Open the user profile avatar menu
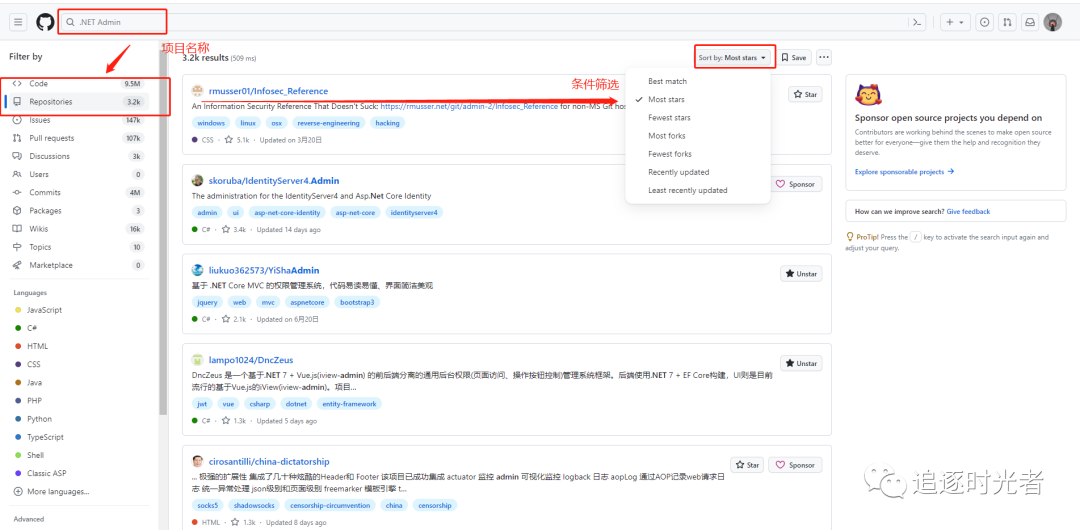Screen dimensions: 1080x530 [1052, 22]
